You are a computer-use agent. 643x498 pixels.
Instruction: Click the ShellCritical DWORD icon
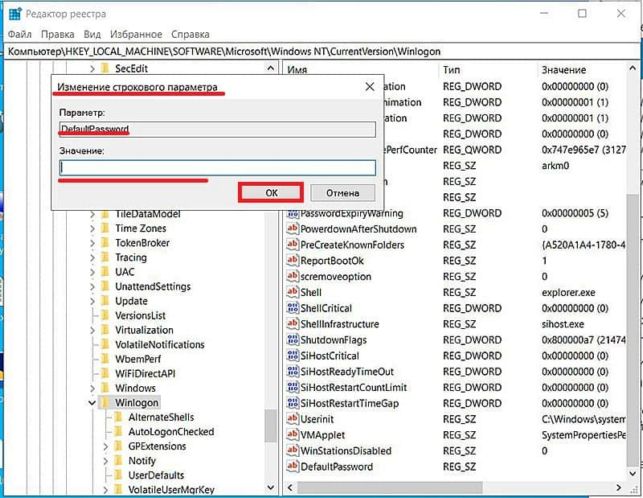292,308
